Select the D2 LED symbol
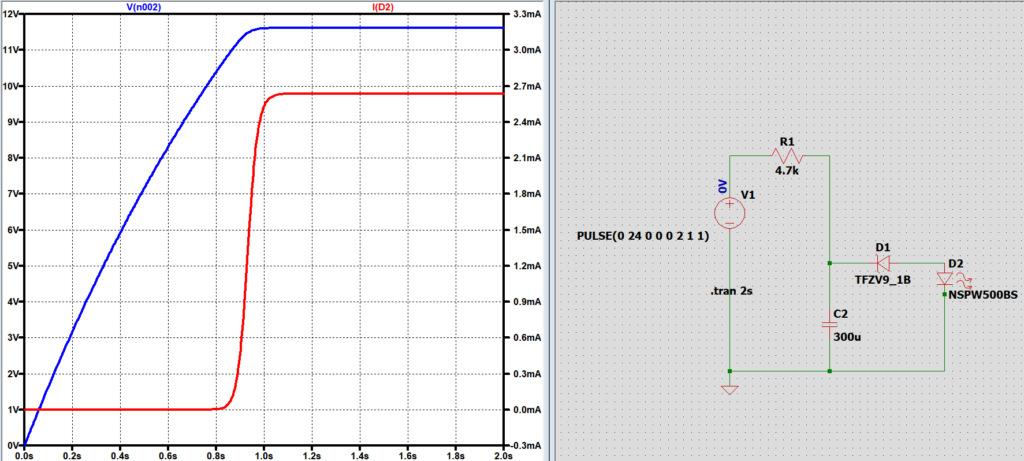The height and width of the screenshot is (461, 1024). [x=945, y=279]
